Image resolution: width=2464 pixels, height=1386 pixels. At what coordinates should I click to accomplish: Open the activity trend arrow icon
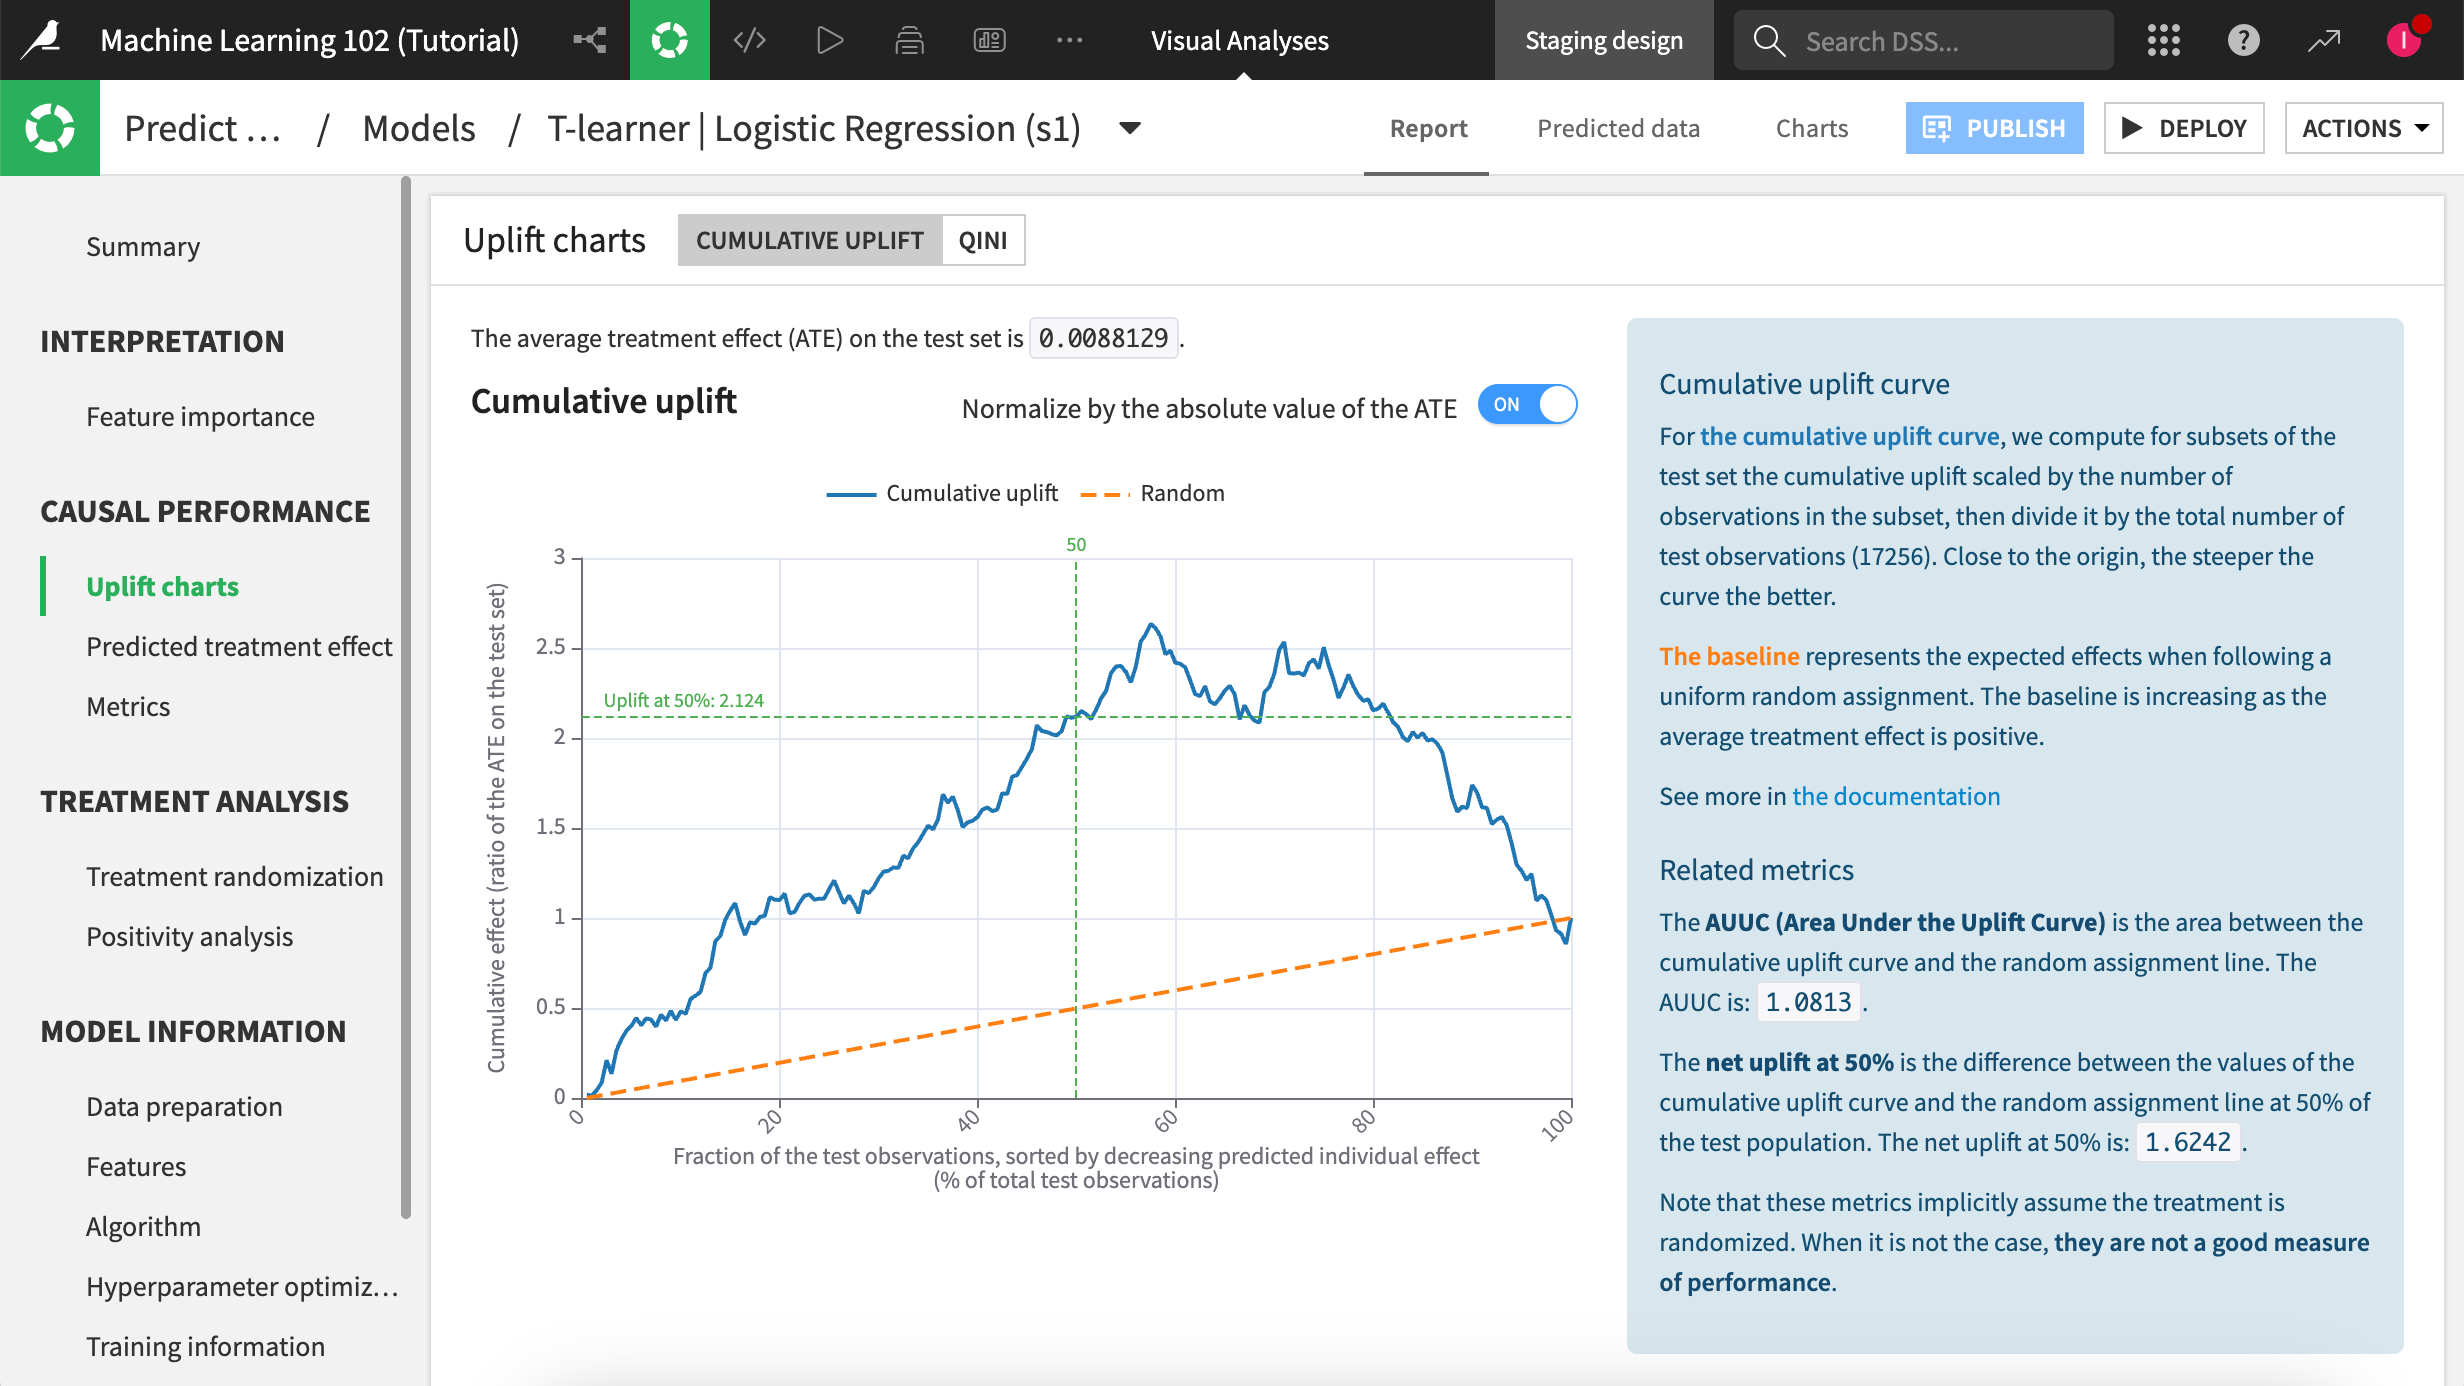click(x=2324, y=40)
